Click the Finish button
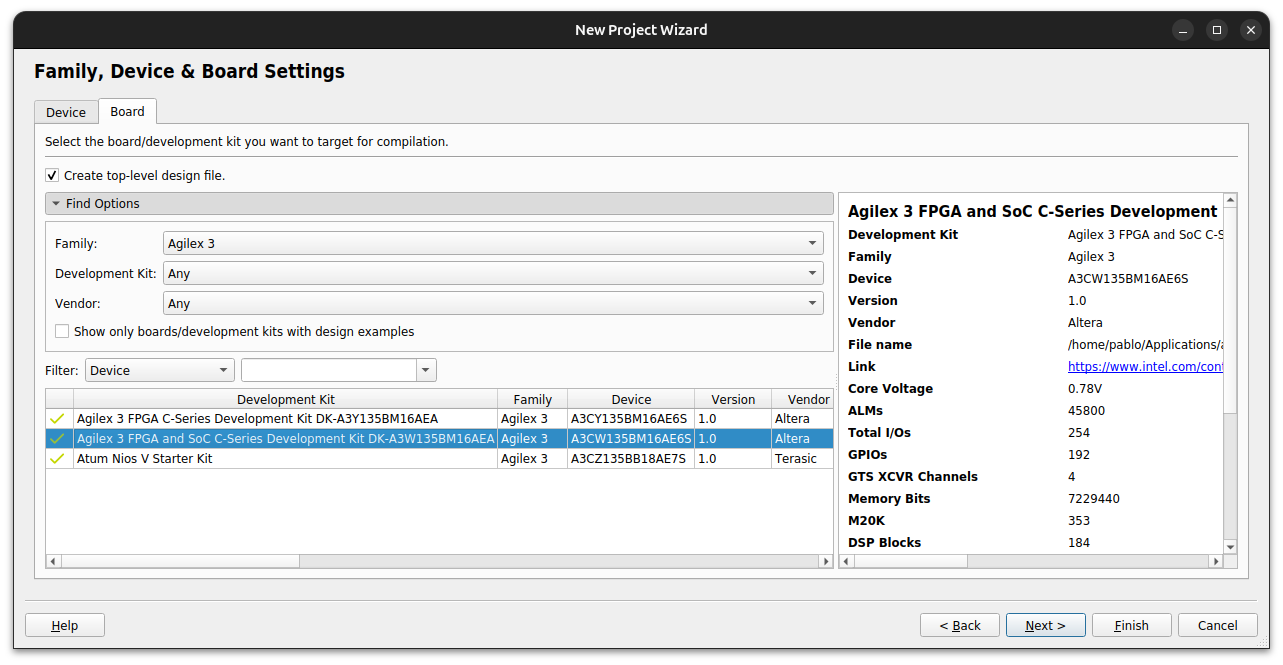This screenshot has height=665, width=1283. point(1132,625)
